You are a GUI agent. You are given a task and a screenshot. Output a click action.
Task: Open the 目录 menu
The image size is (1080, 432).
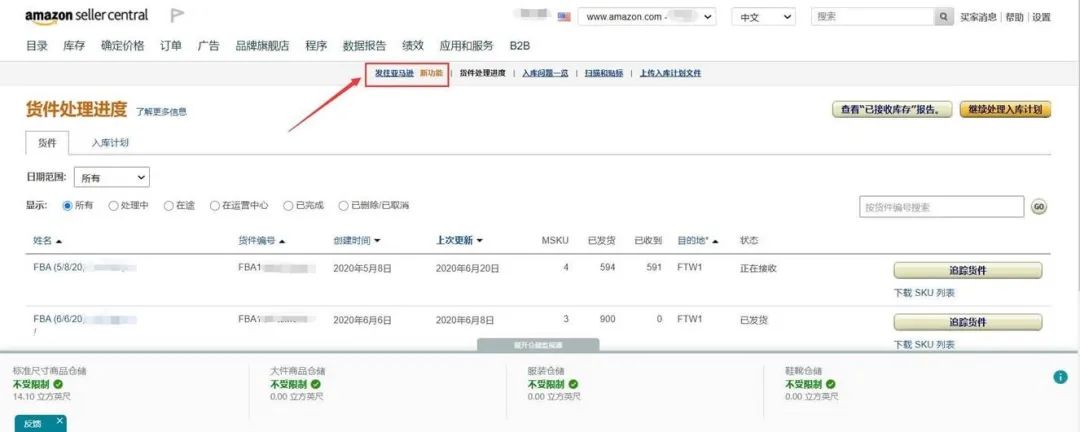37,46
